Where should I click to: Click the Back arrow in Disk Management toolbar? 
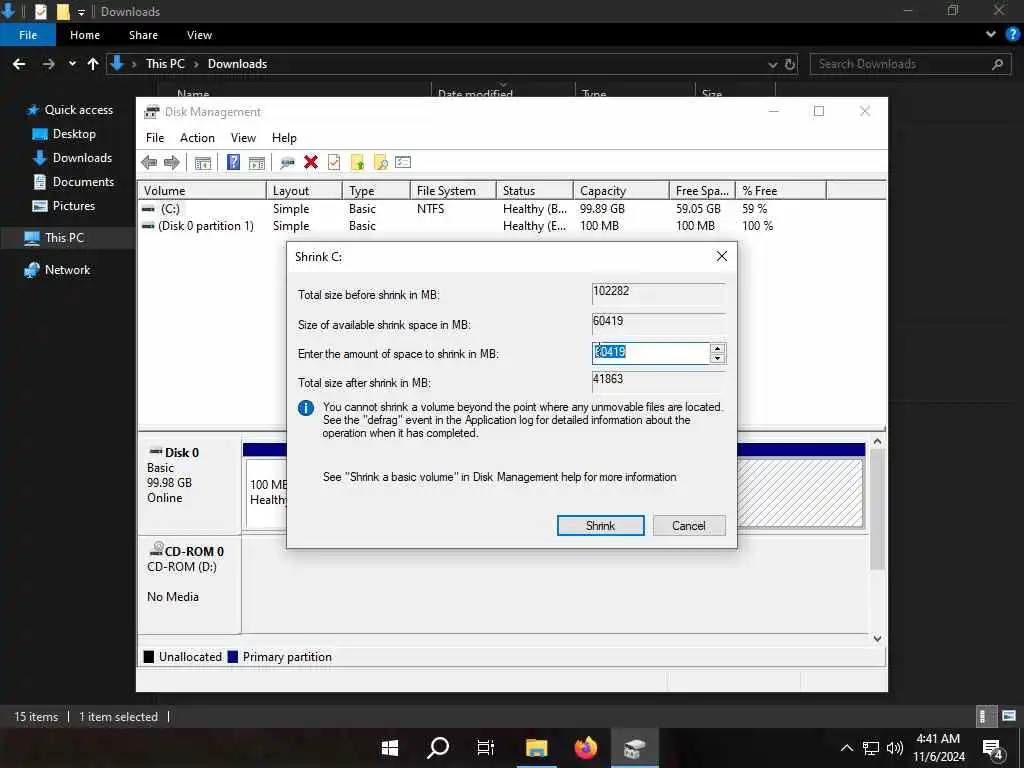click(x=149, y=162)
